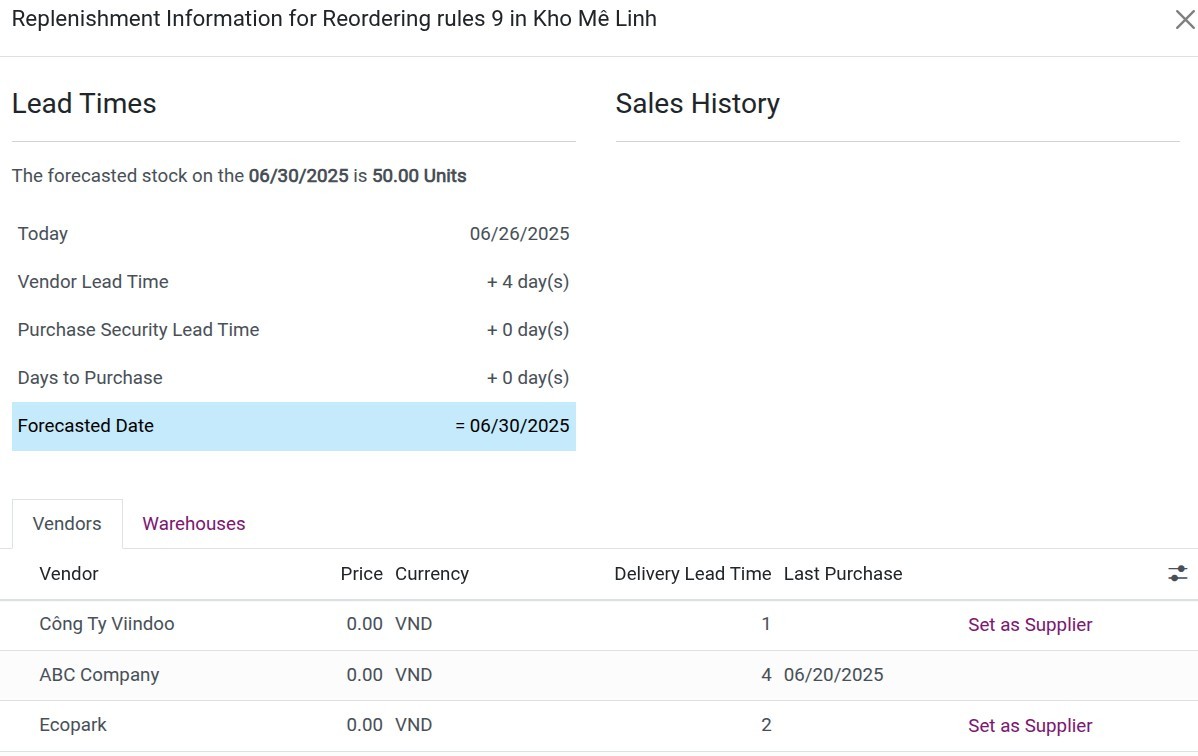Open the ABC Company vendor row
Viewport: 1198px width, 756px height.
[x=99, y=675]
